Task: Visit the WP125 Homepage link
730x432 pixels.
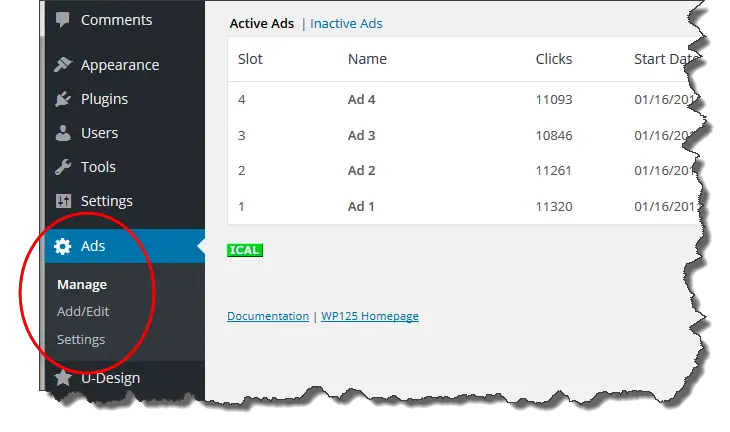Action: click(x=370, y=316)
